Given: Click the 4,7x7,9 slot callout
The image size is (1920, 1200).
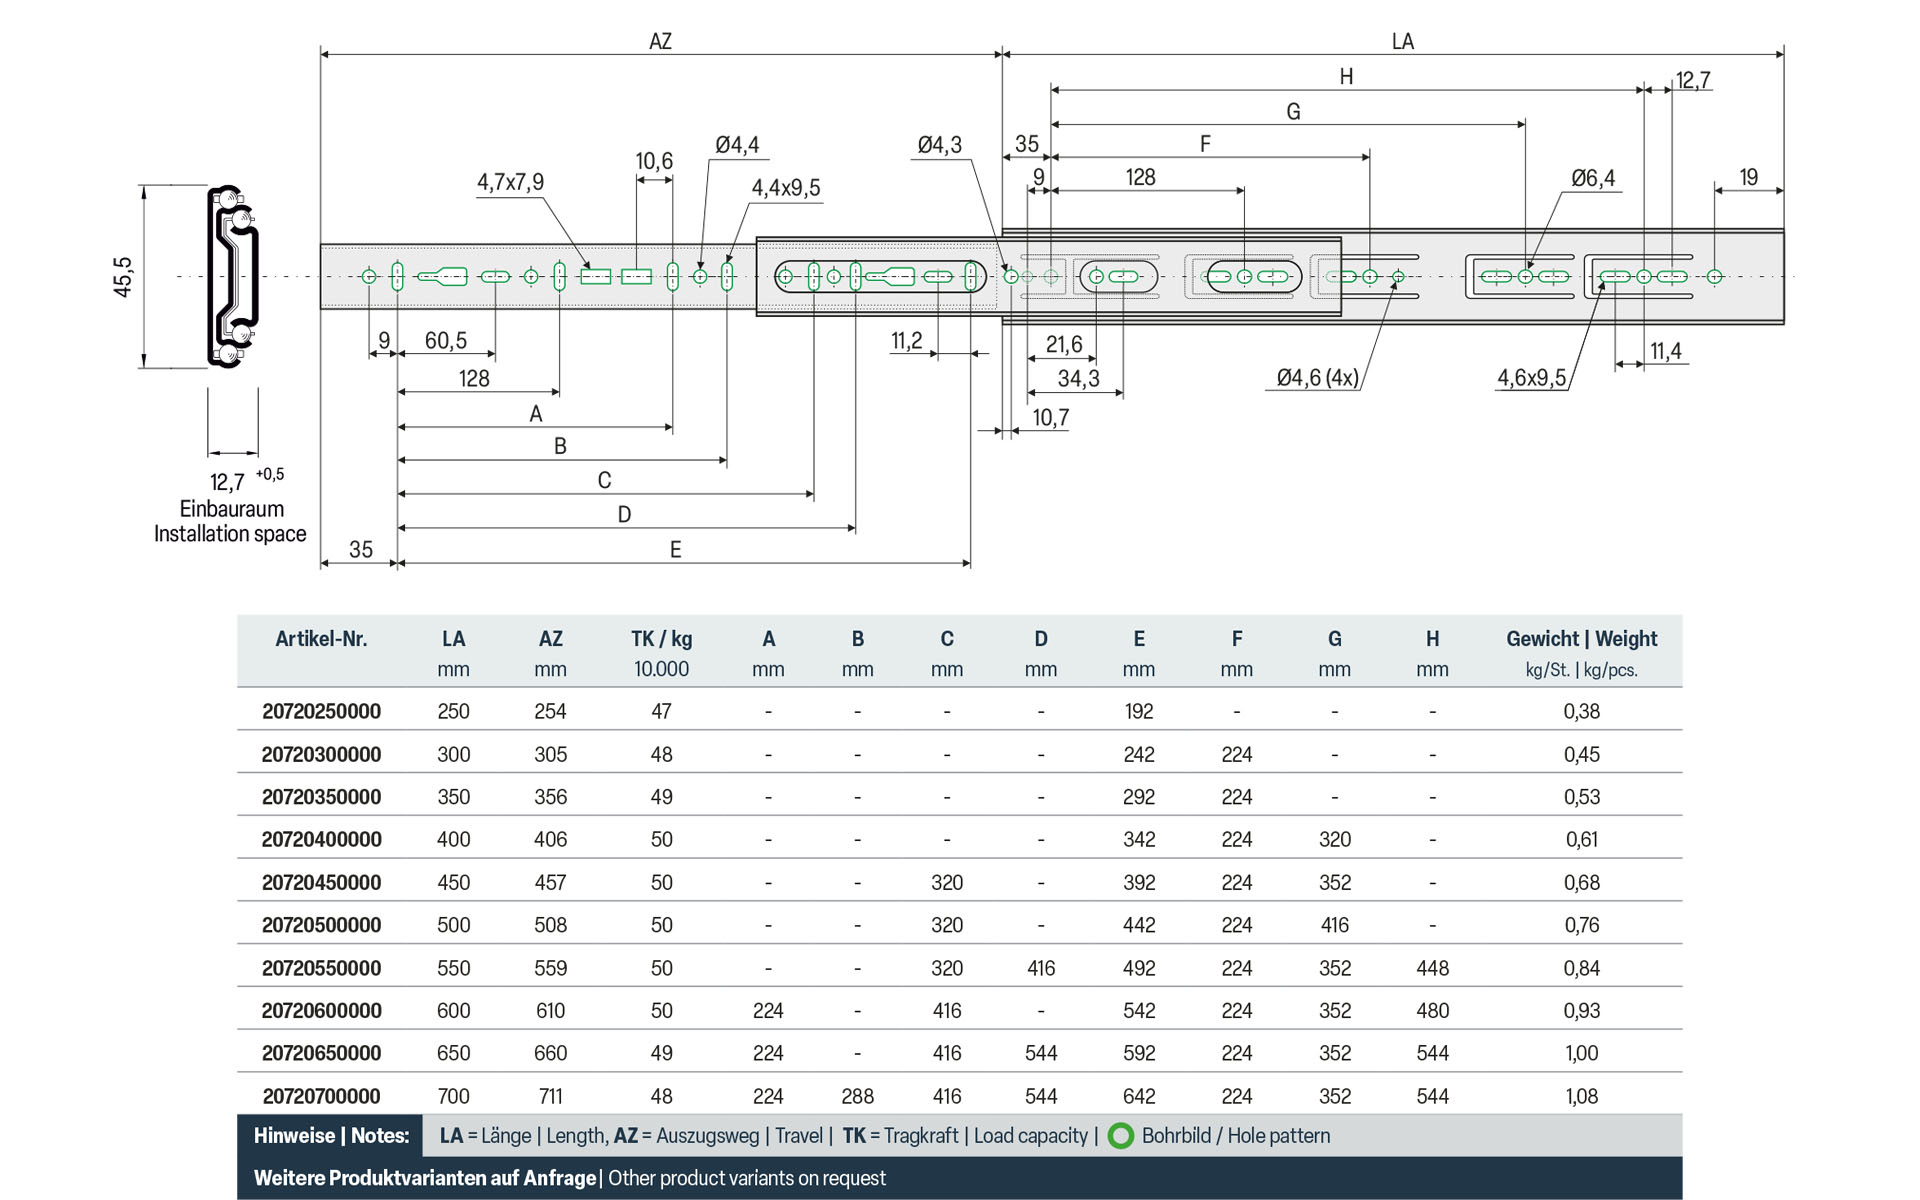Looking at the screenshot, I should pos(510,182).
